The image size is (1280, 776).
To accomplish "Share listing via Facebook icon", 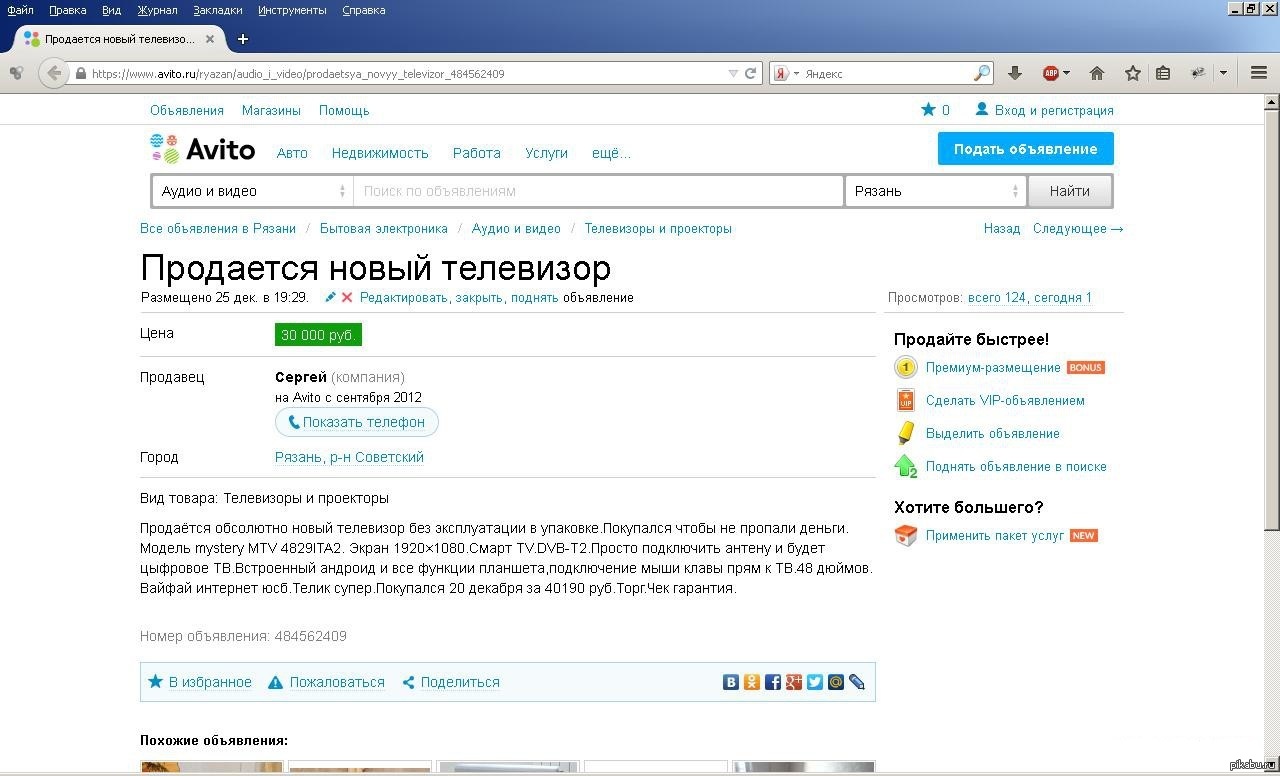I will pos(773,682).
